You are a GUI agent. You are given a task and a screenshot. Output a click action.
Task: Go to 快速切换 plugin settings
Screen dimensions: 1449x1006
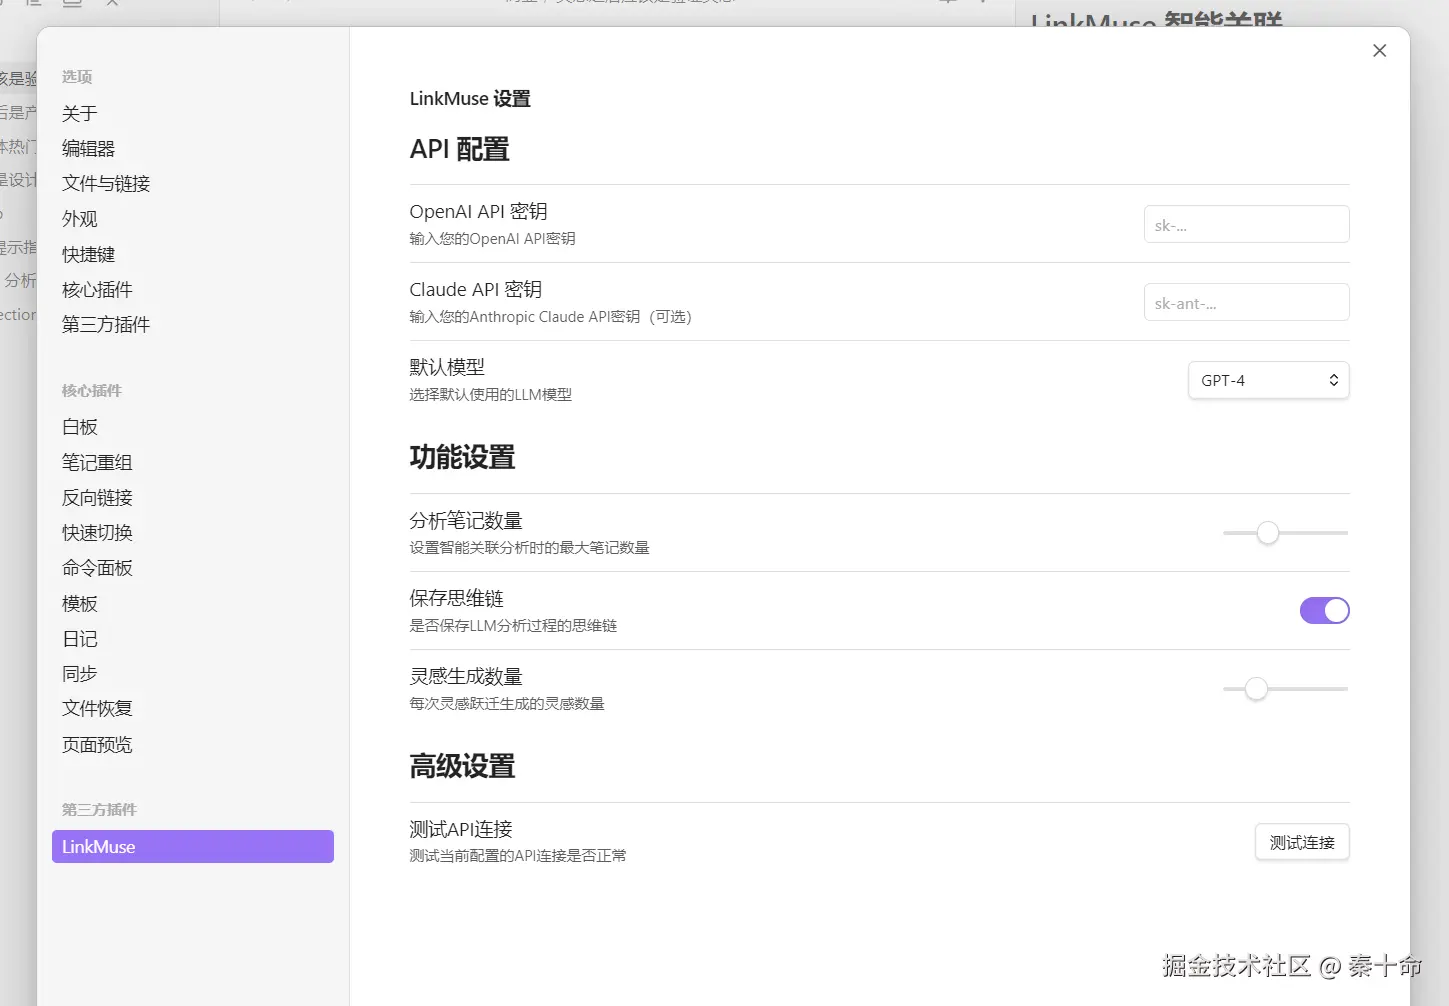click(97, 532)
